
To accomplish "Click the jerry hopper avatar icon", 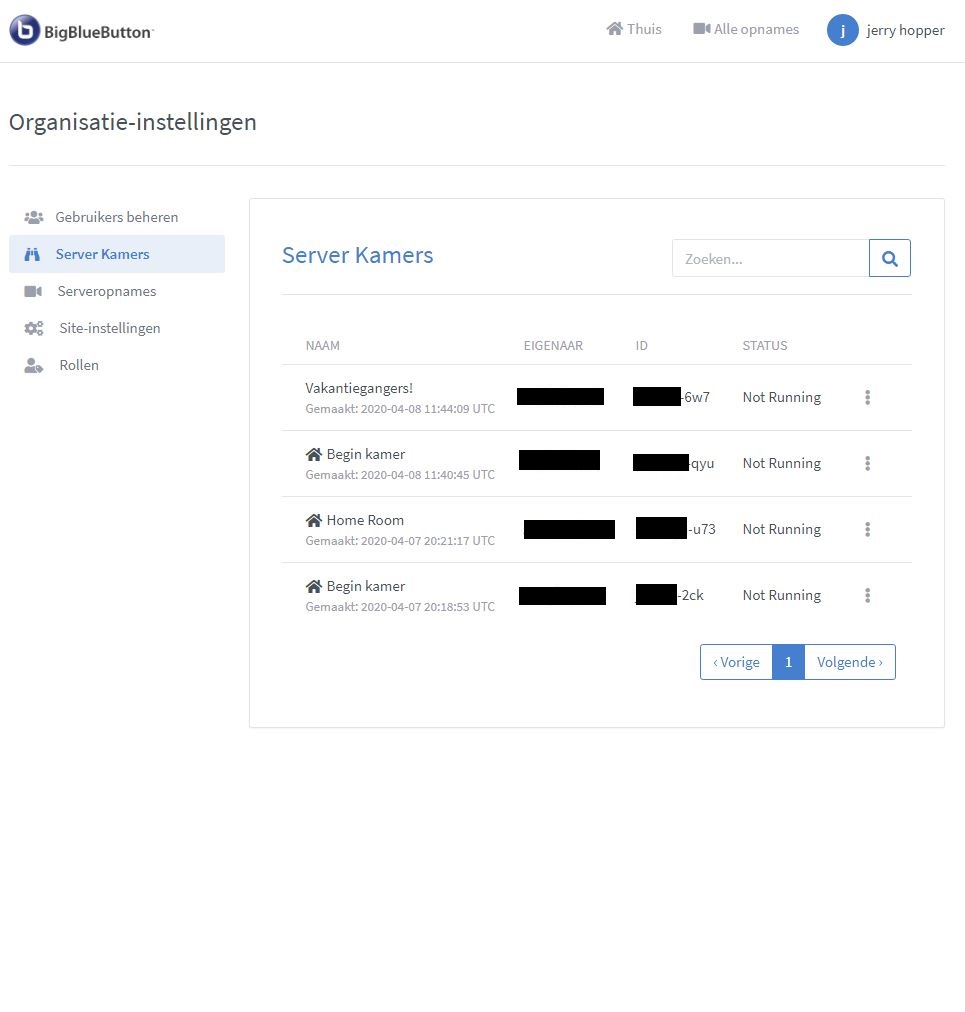I will pos(842,30).
